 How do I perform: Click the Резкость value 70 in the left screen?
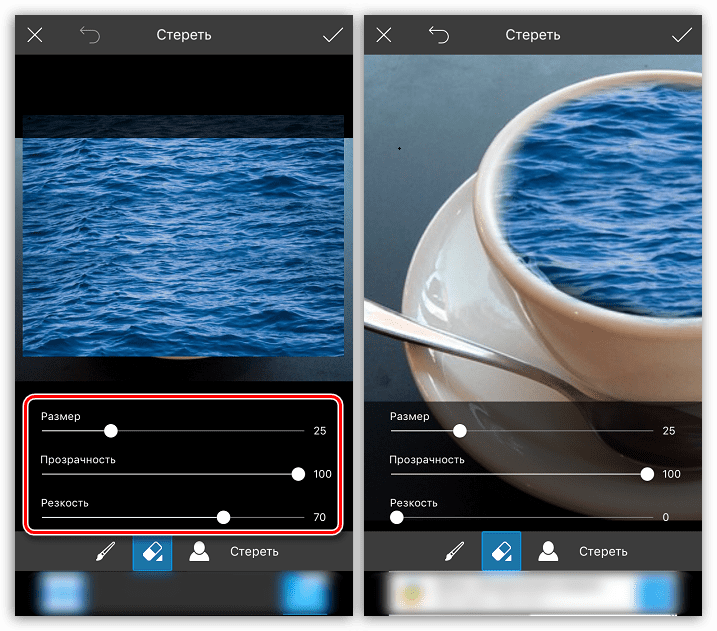coord(320,517)
